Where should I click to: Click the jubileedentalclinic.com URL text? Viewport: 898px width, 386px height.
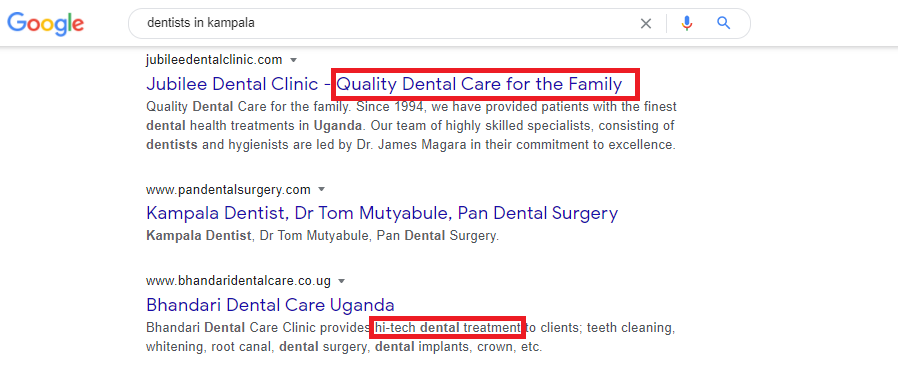[214, 60]
